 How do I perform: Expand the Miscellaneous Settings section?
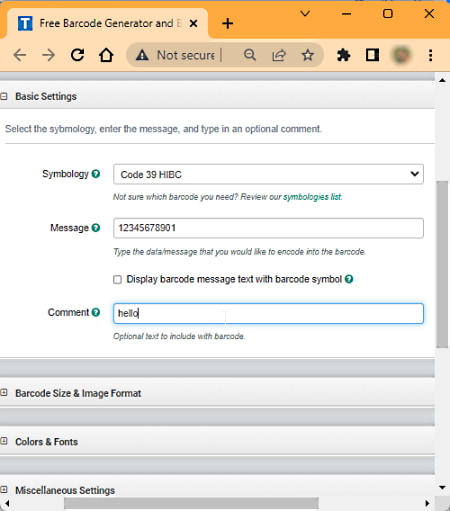pyautogui.click(x=65, y=490)
